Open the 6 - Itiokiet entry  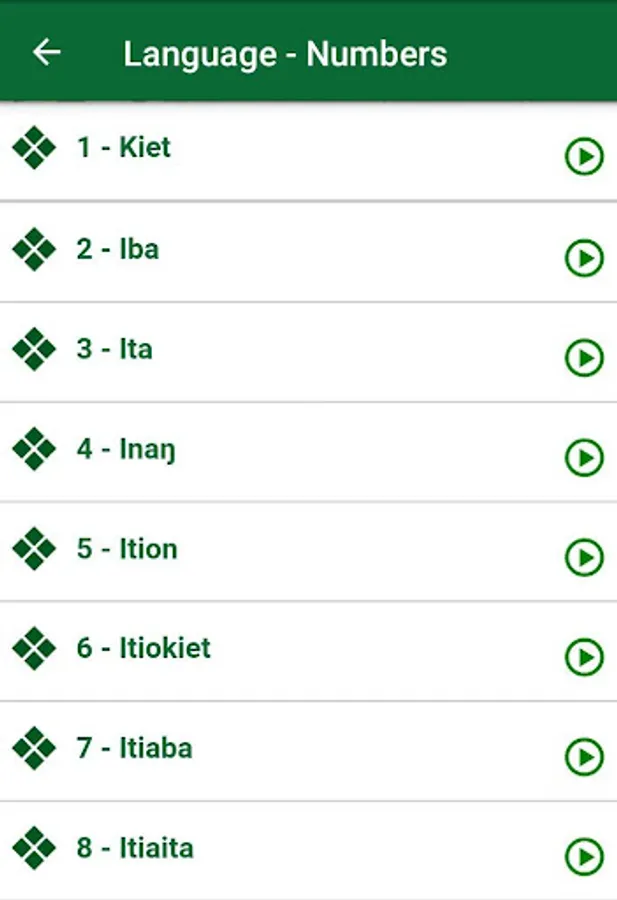[x=308, y=651]
